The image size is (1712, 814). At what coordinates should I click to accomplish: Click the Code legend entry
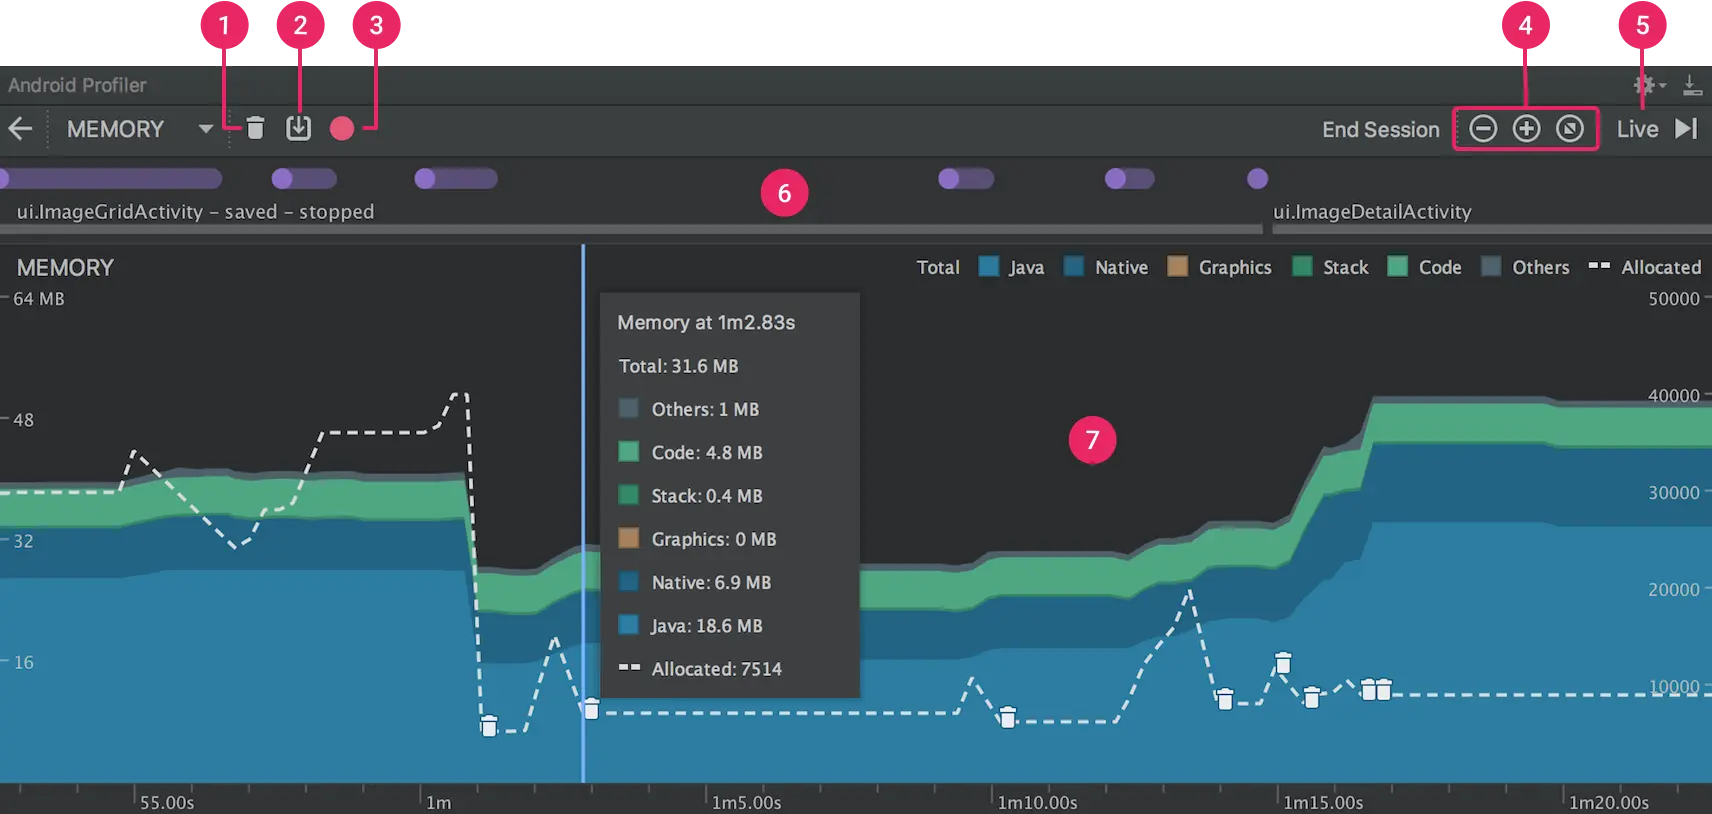click(1425, 267)
